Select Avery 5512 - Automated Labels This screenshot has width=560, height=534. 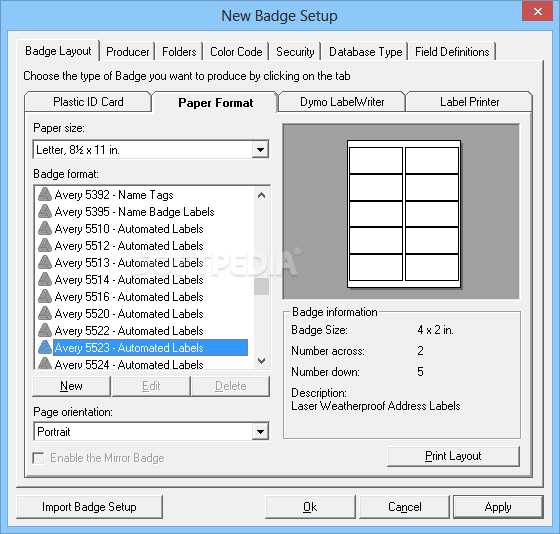pos(129,245)
